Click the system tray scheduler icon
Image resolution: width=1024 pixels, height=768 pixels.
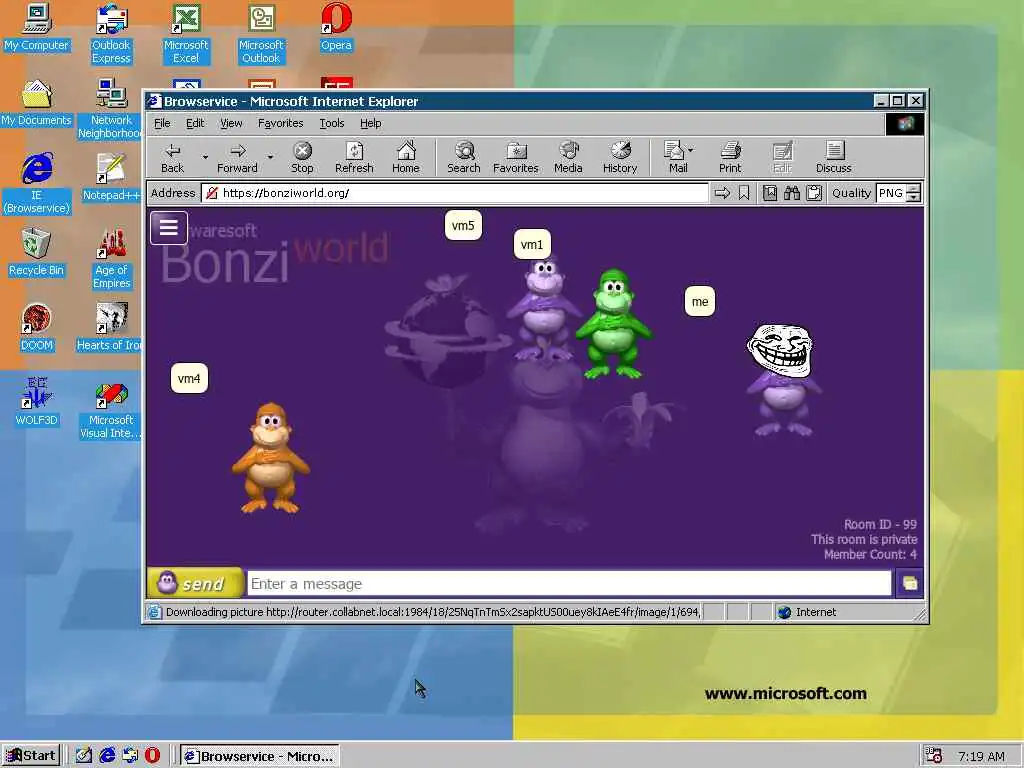934,756
